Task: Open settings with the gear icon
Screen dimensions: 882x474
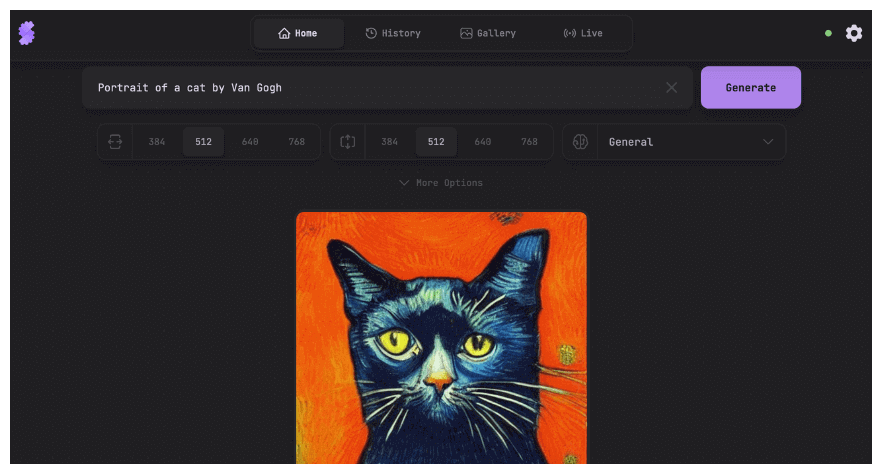Action: point(853,33)
